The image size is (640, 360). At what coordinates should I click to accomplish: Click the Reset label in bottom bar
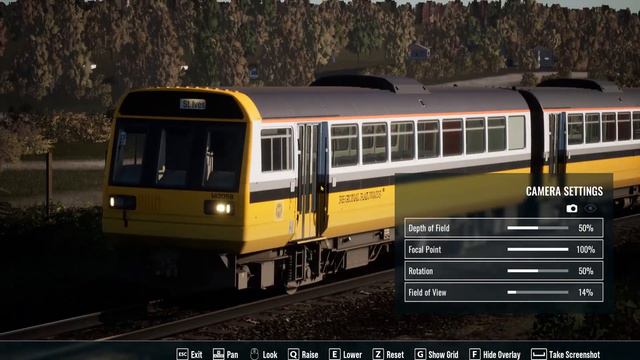click(395, 355)
